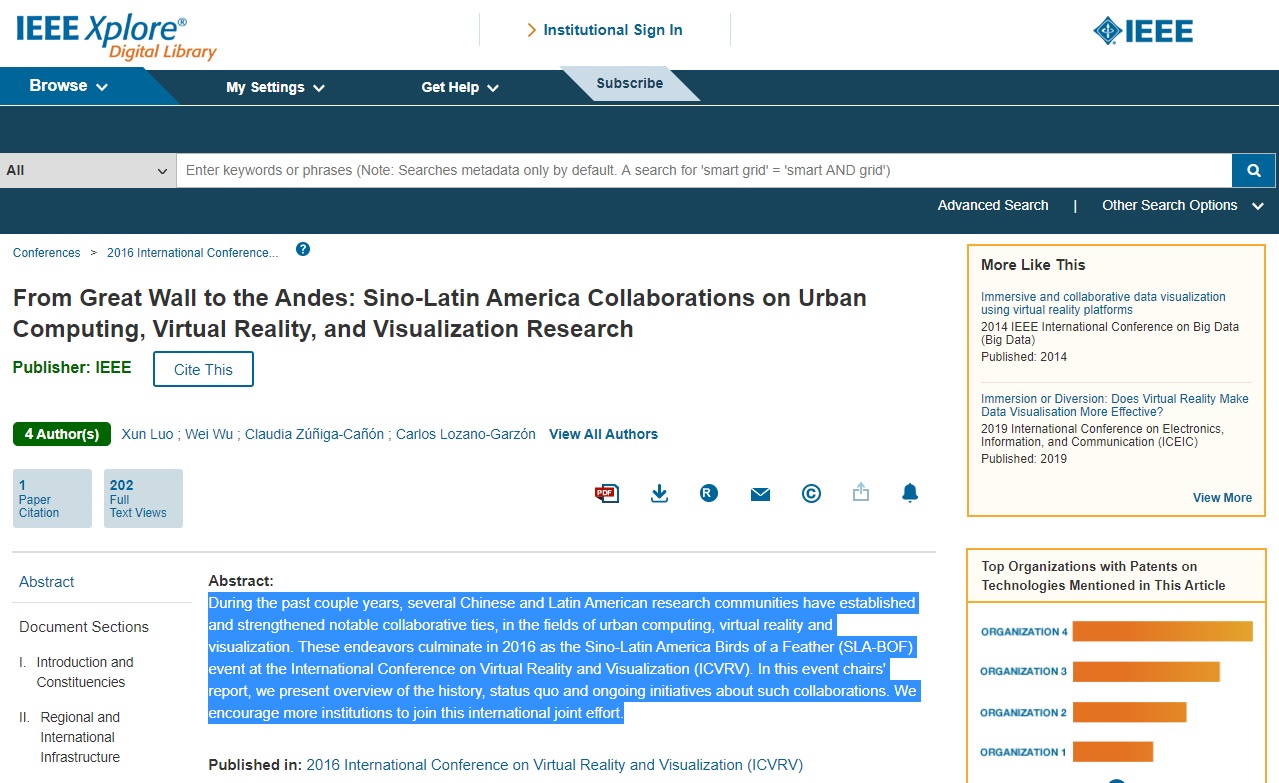Click the circled R reprints icon
The height and width of the screenshot is (783, 1279).
click(709, 493)
